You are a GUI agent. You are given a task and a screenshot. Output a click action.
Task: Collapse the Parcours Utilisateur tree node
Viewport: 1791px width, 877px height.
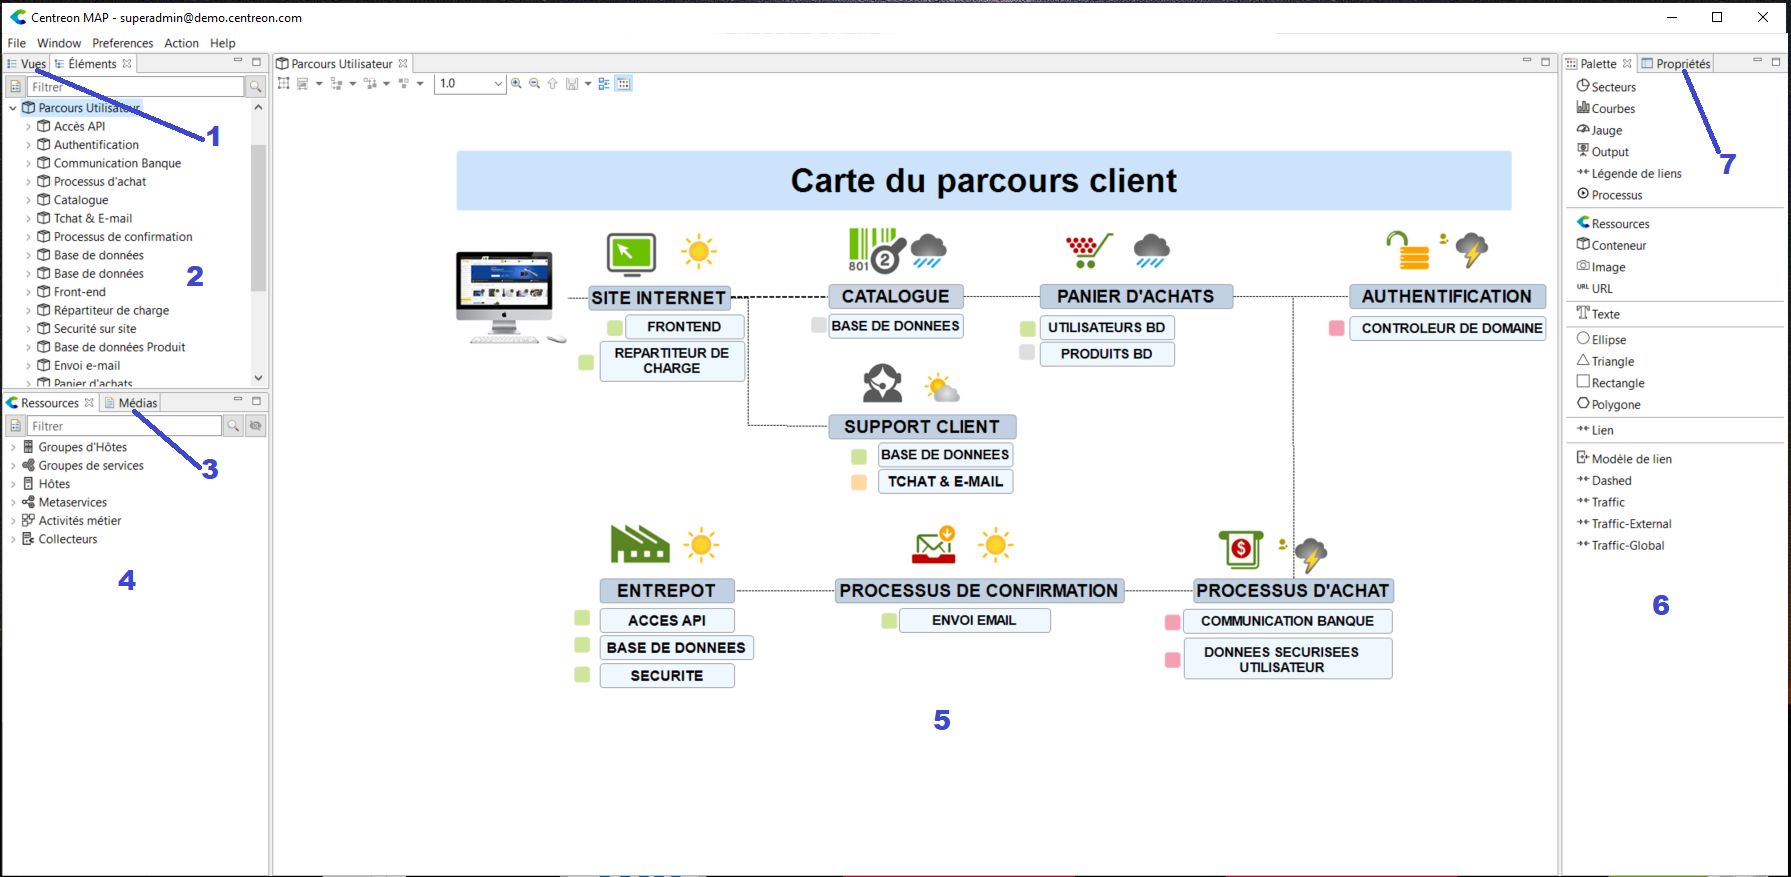(x=13, y=108)
